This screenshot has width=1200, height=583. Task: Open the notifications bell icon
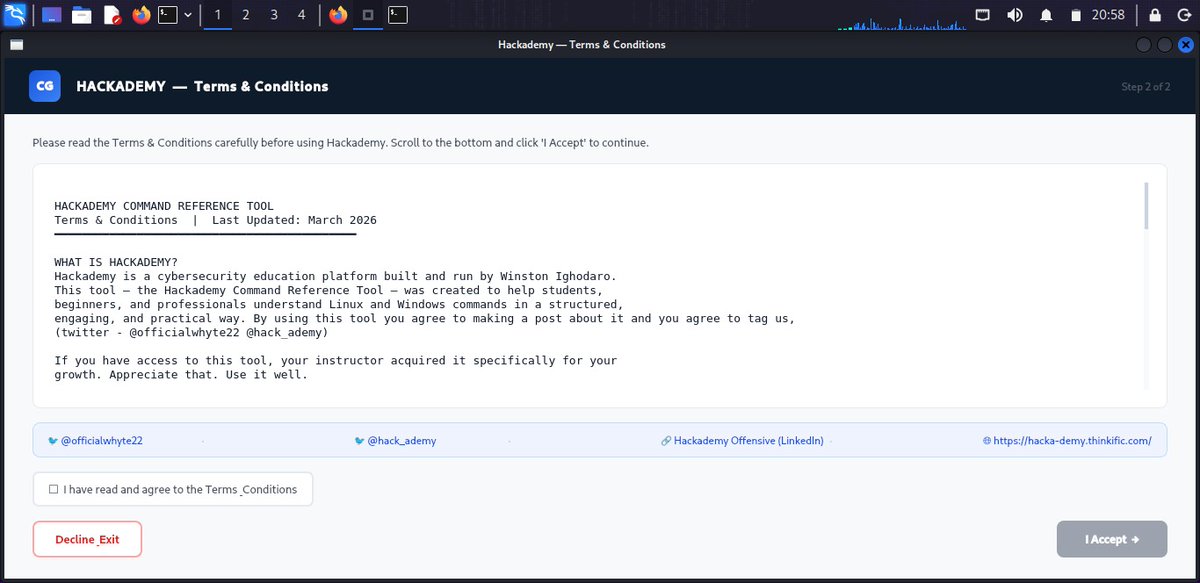coord(1046,15)
